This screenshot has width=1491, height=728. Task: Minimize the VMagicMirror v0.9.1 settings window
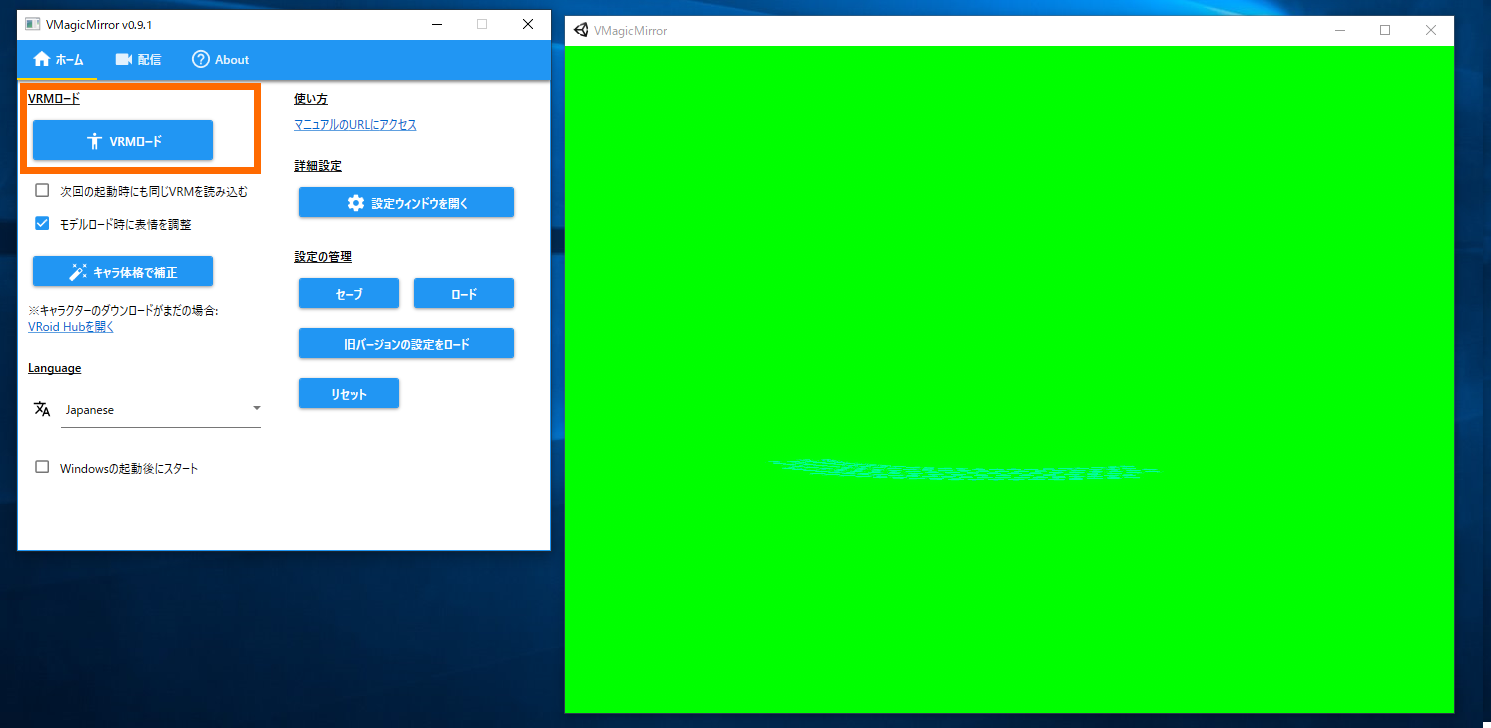435,23
